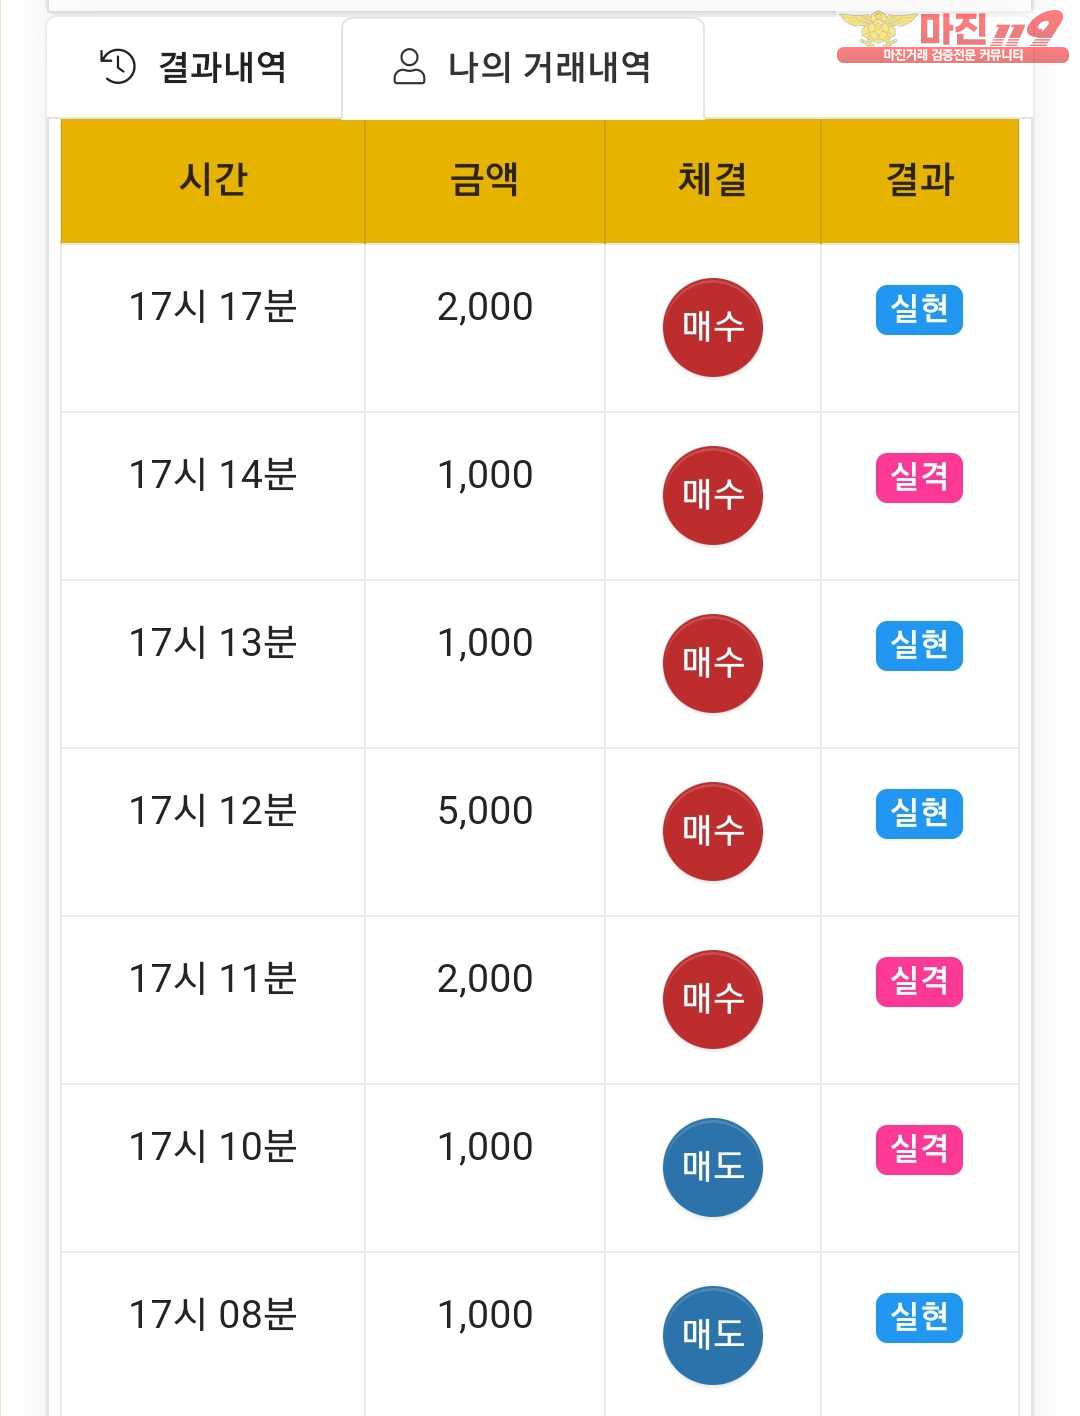Click 실현 result label for 17시 17분
The image size is (1080, 1416).
tap(918, 309)
